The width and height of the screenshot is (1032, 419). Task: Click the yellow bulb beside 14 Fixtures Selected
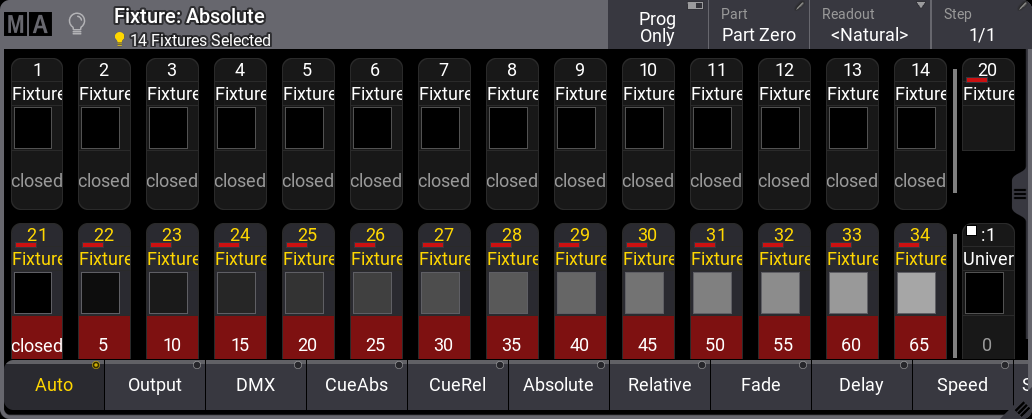pyautogui.click(x=120, y=40)
